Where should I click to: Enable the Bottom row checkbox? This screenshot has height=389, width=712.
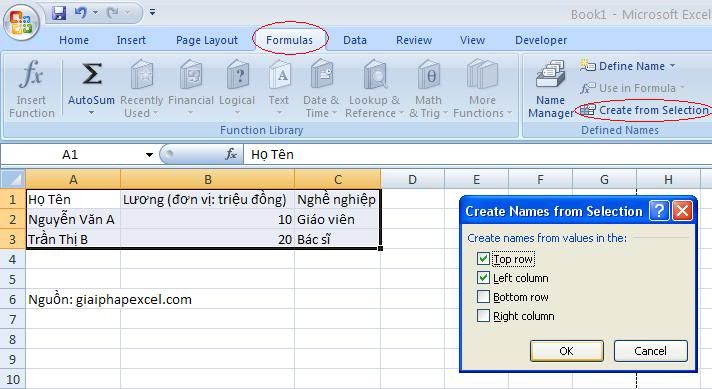tap(483, 297)
